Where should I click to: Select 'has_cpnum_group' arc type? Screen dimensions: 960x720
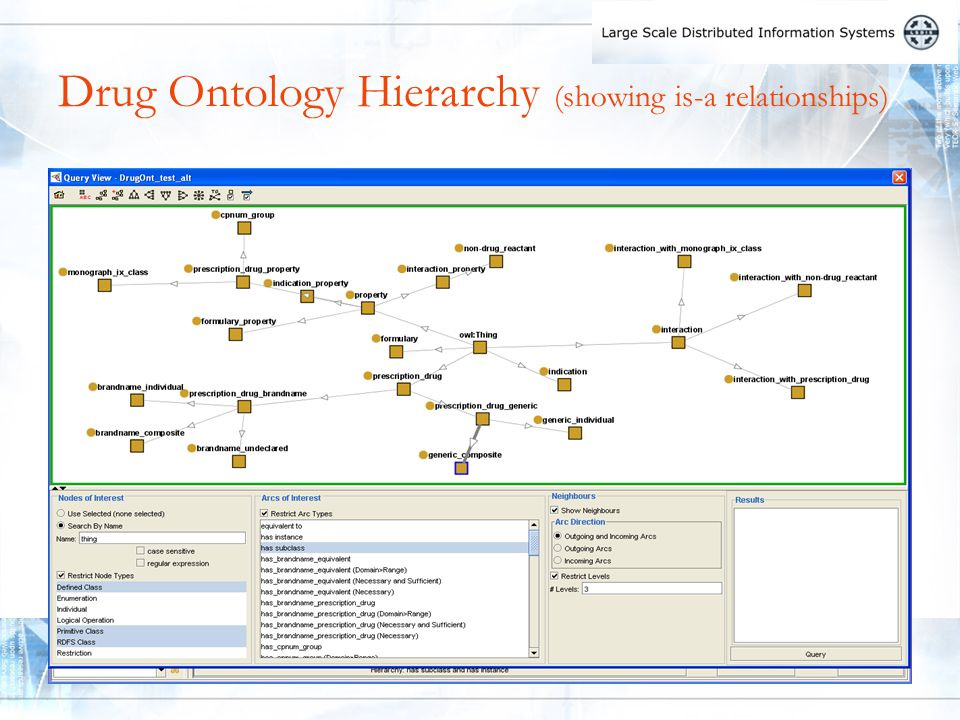394,647
